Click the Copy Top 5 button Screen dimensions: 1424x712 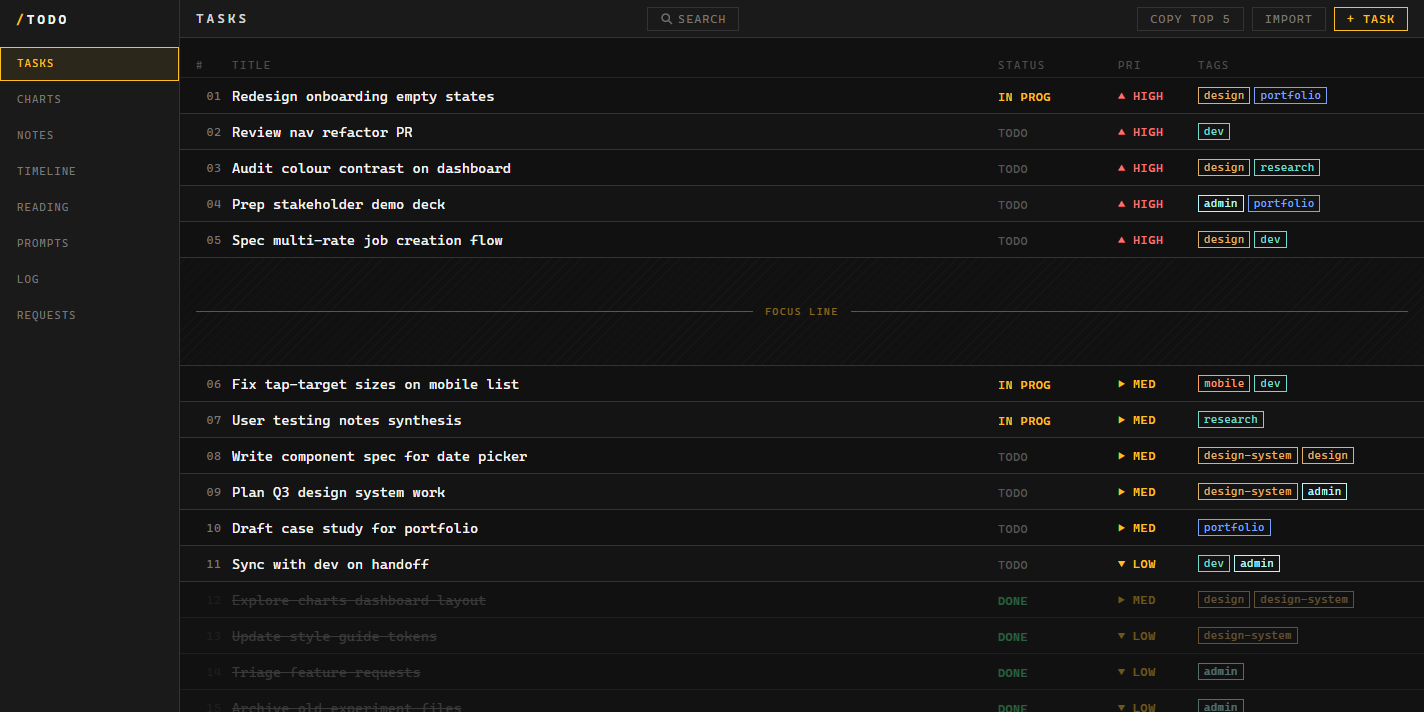coord(1190,19)
